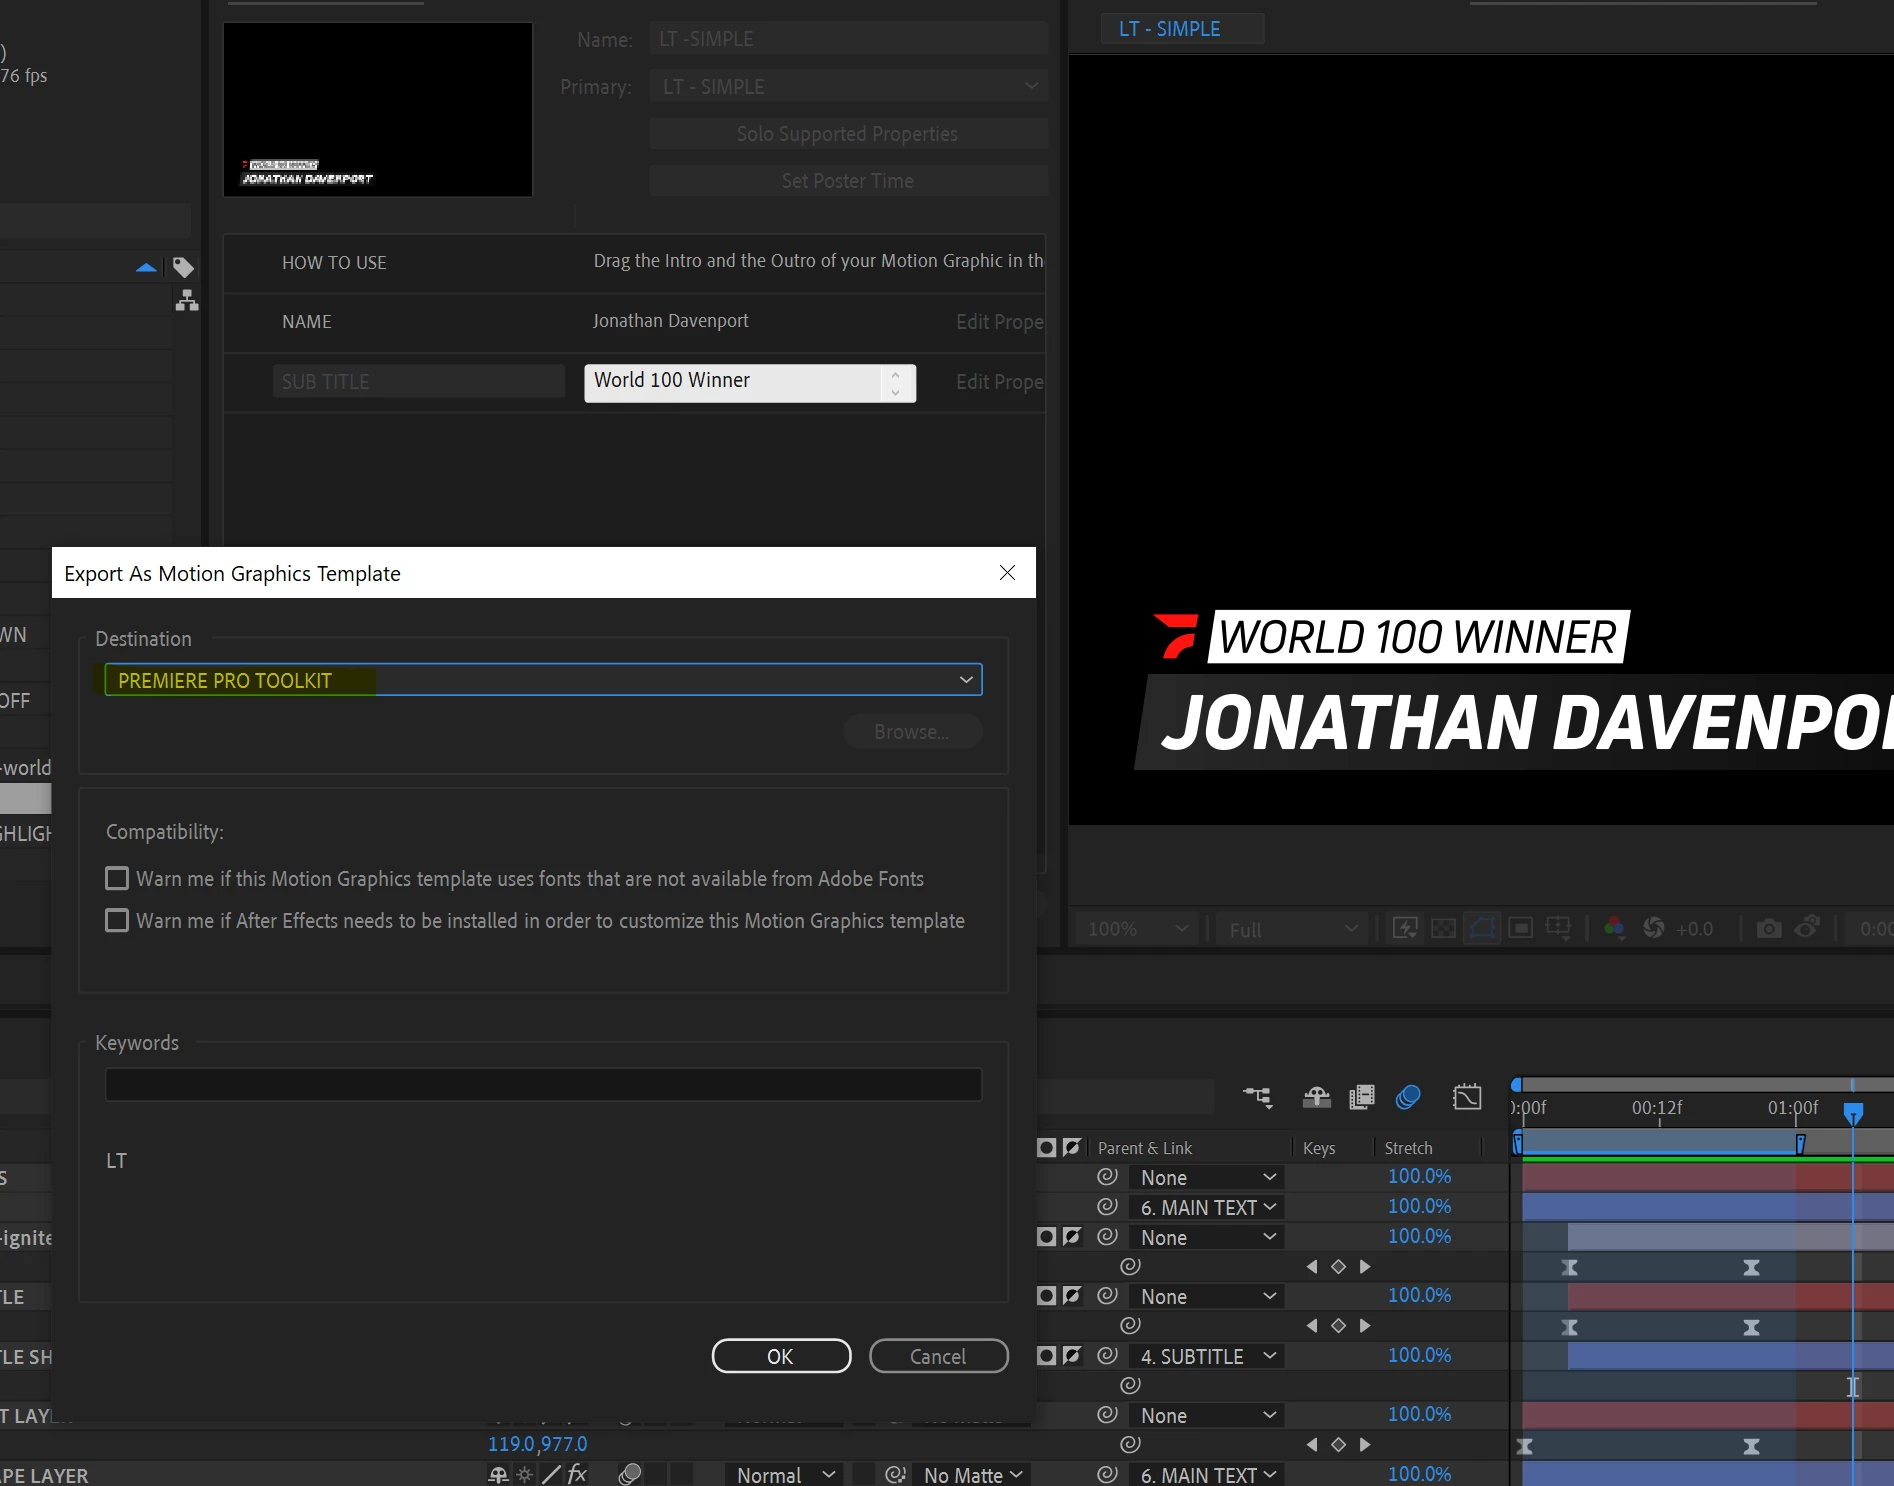The image size is (1894, 1486).
Task: Click the Adjustment Layer column header icon
Action: 1072,1148
